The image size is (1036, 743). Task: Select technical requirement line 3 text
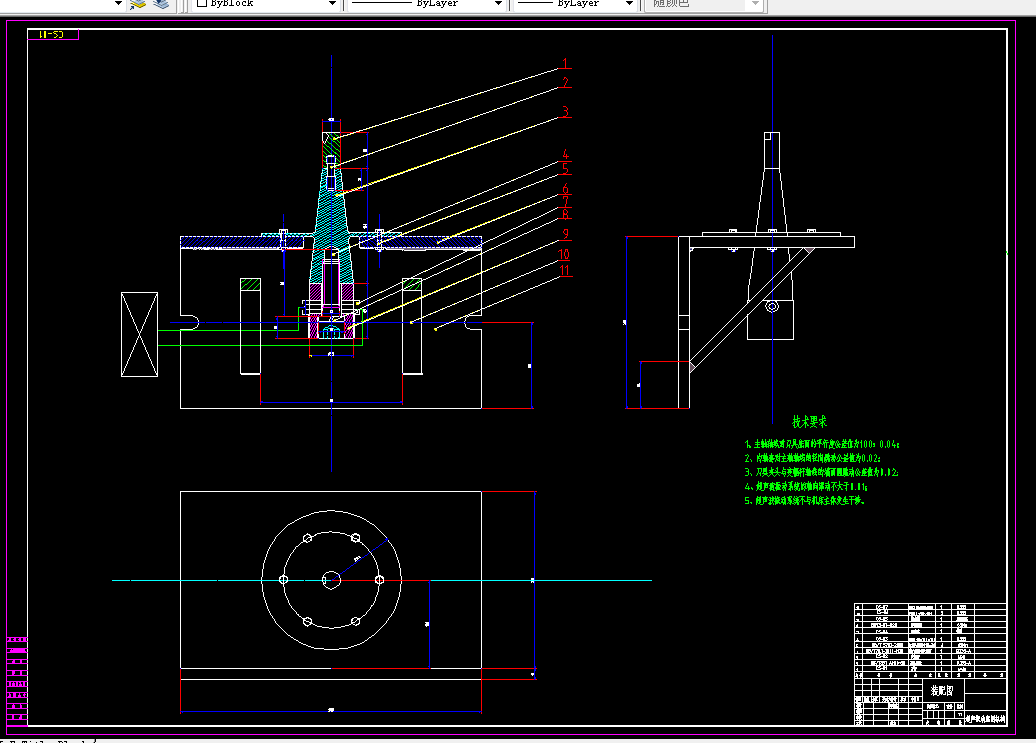[x=821, y=472]
